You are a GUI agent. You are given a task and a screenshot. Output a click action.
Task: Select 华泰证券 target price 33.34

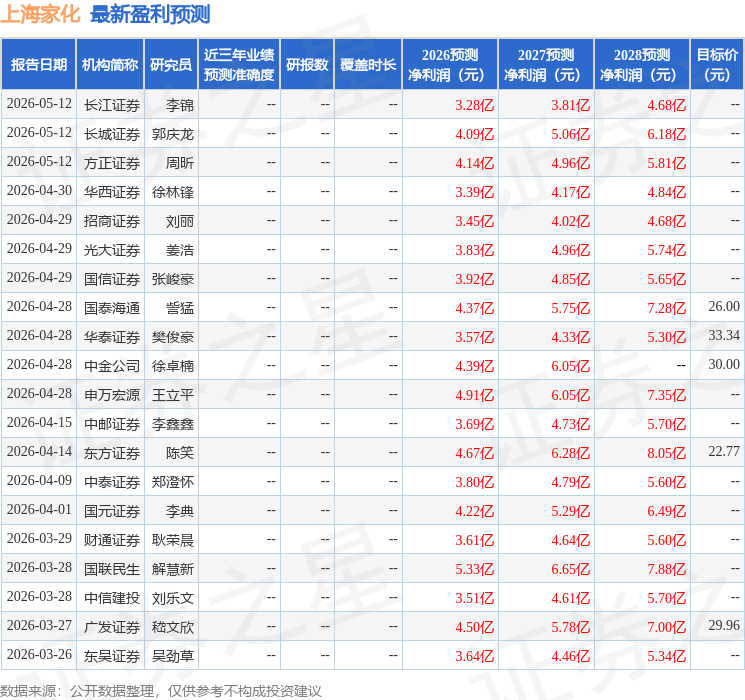click(x=724, y=336)
